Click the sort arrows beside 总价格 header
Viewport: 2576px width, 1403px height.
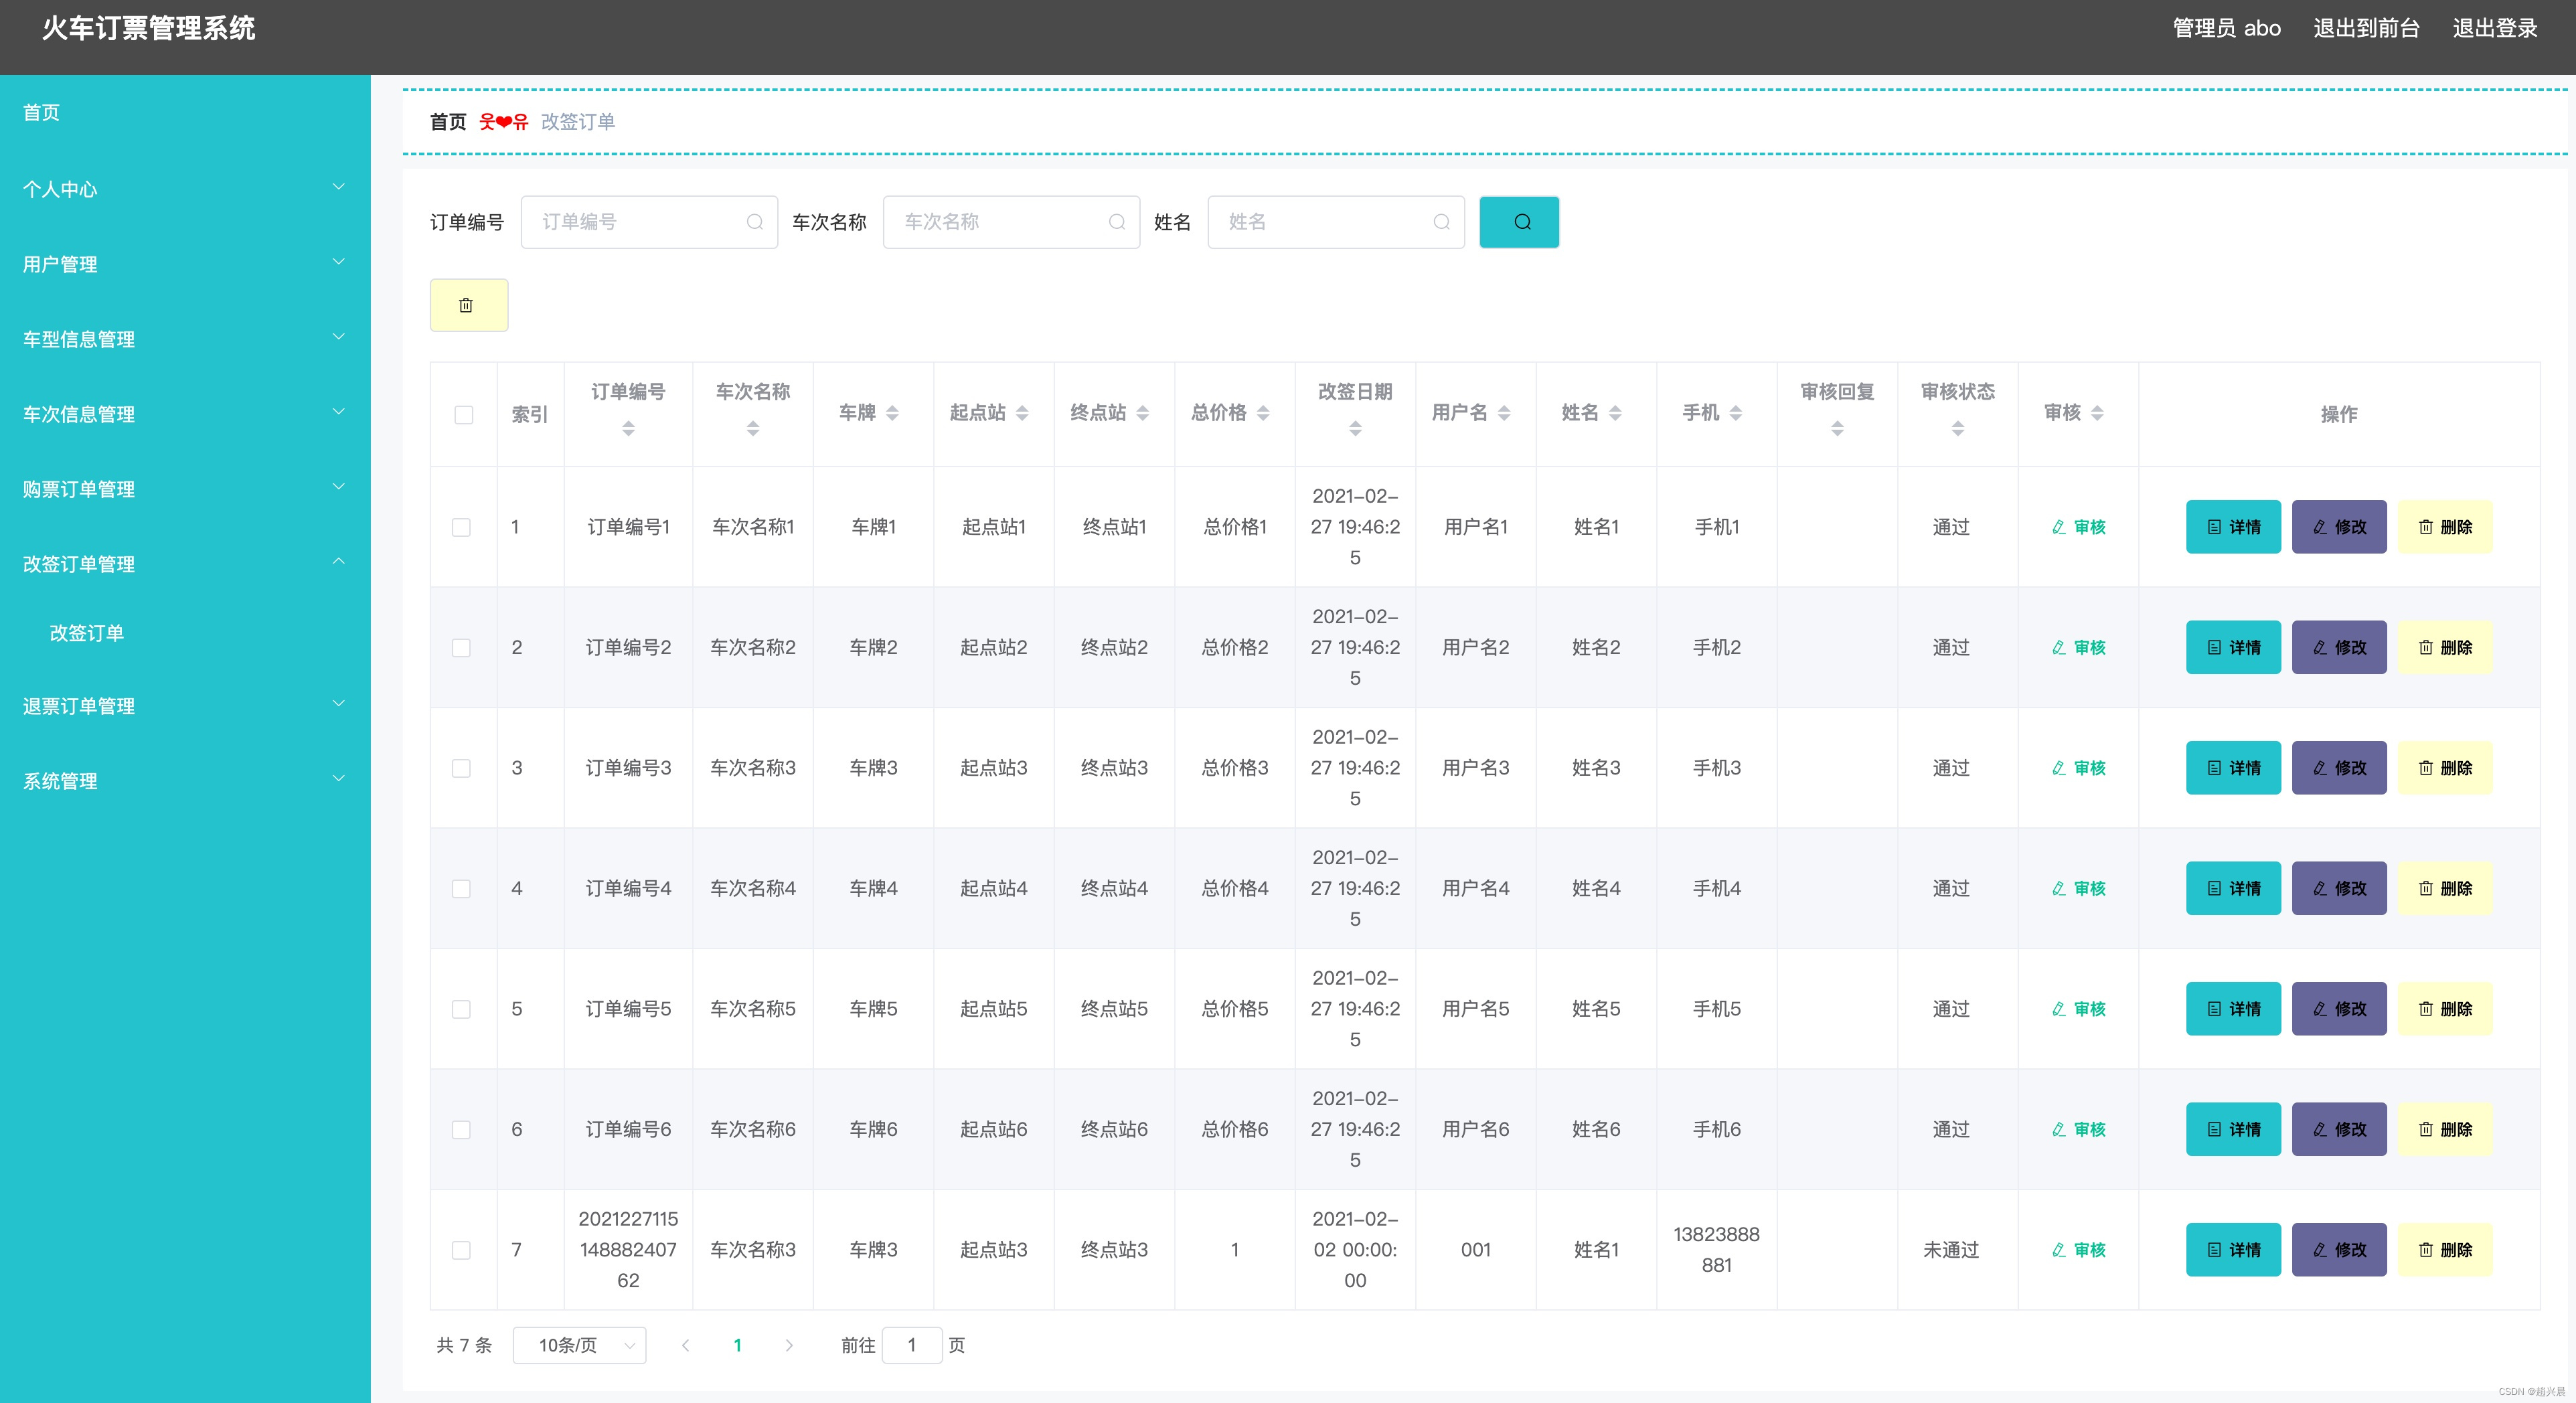(x=1263, y=413)
